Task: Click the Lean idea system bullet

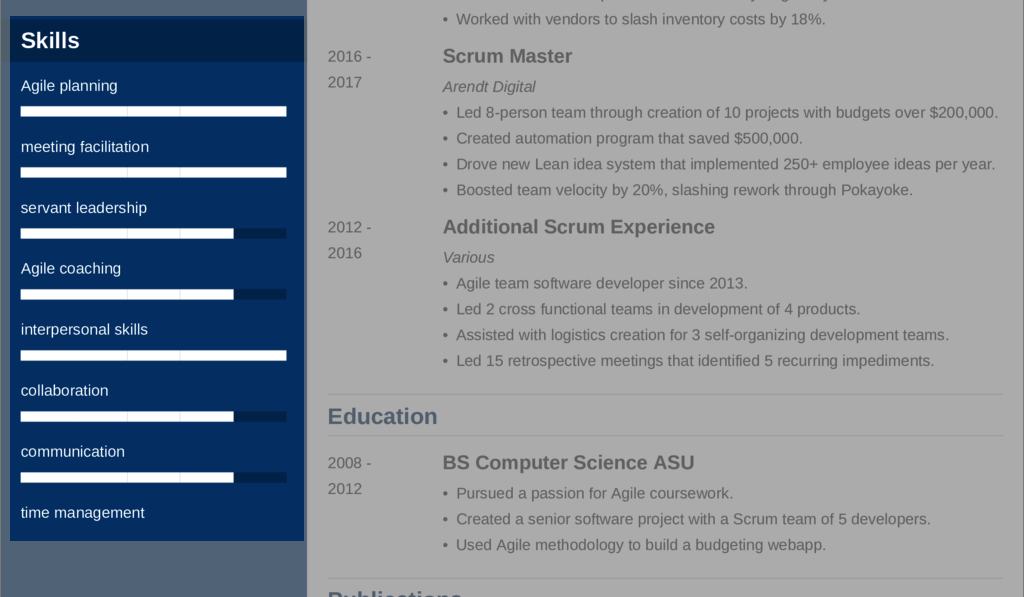Action: tap(726, 165)
